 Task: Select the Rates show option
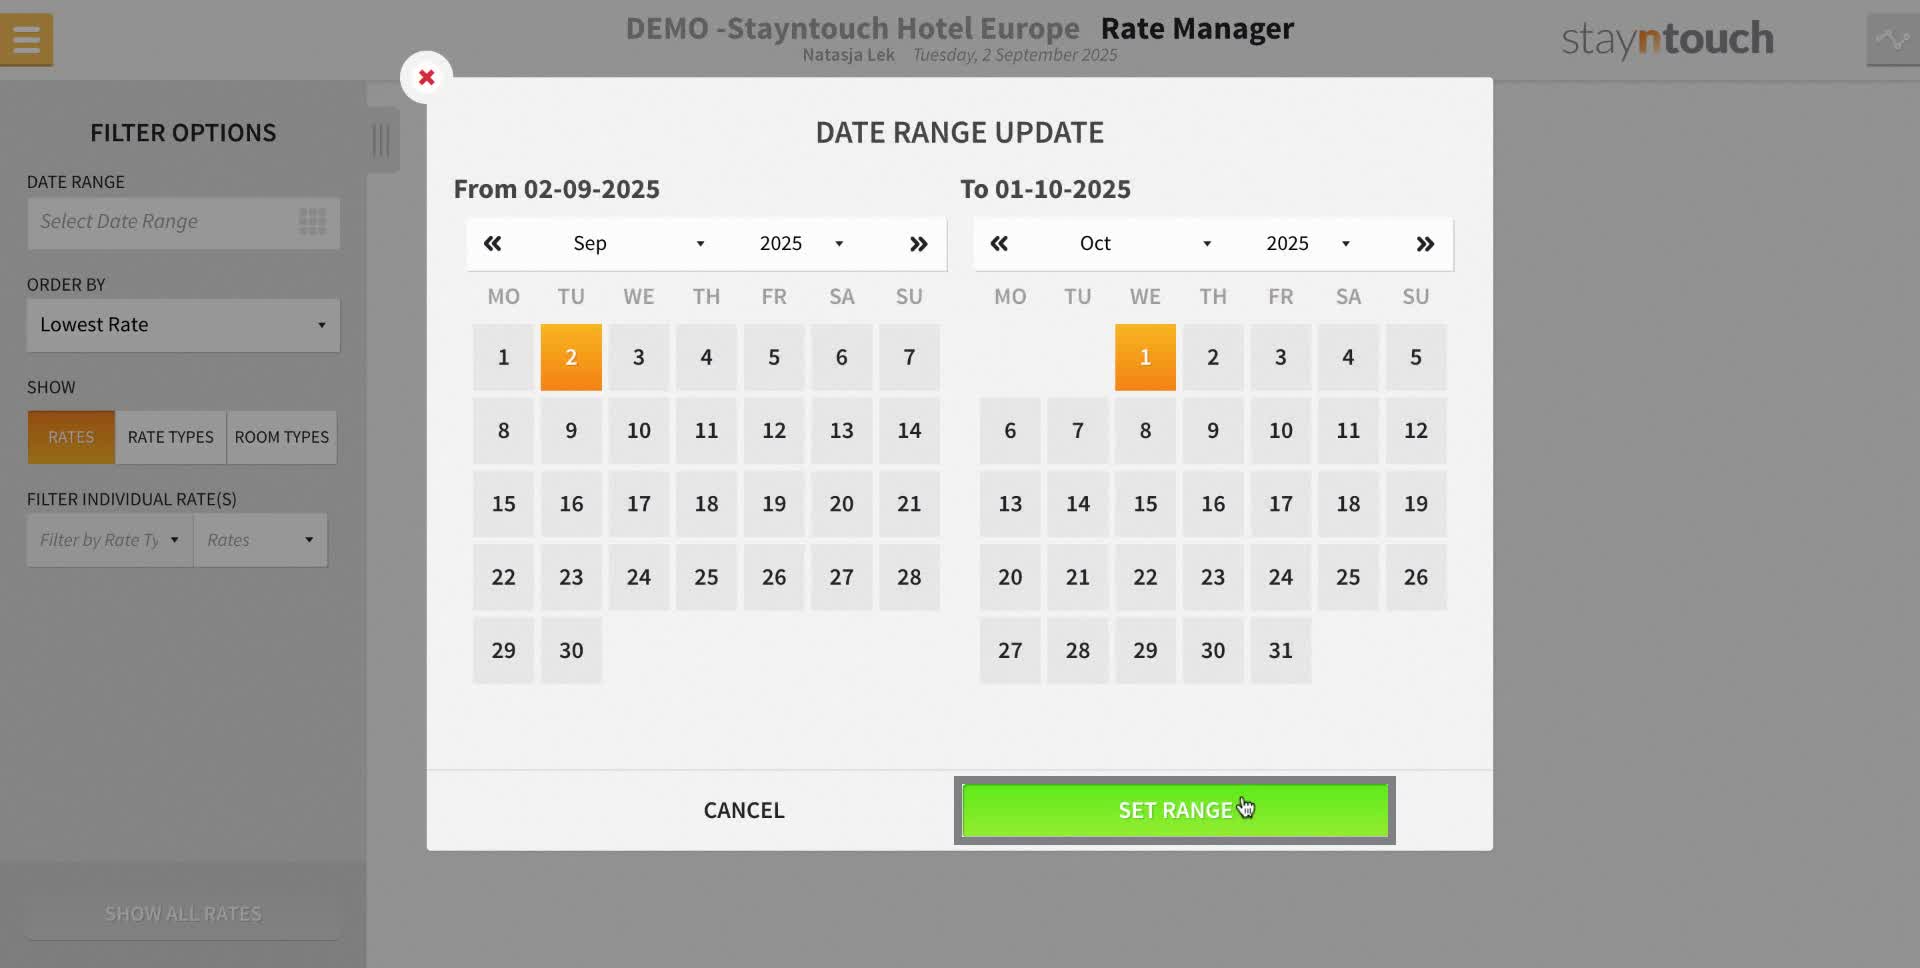[x=71, y=437]
